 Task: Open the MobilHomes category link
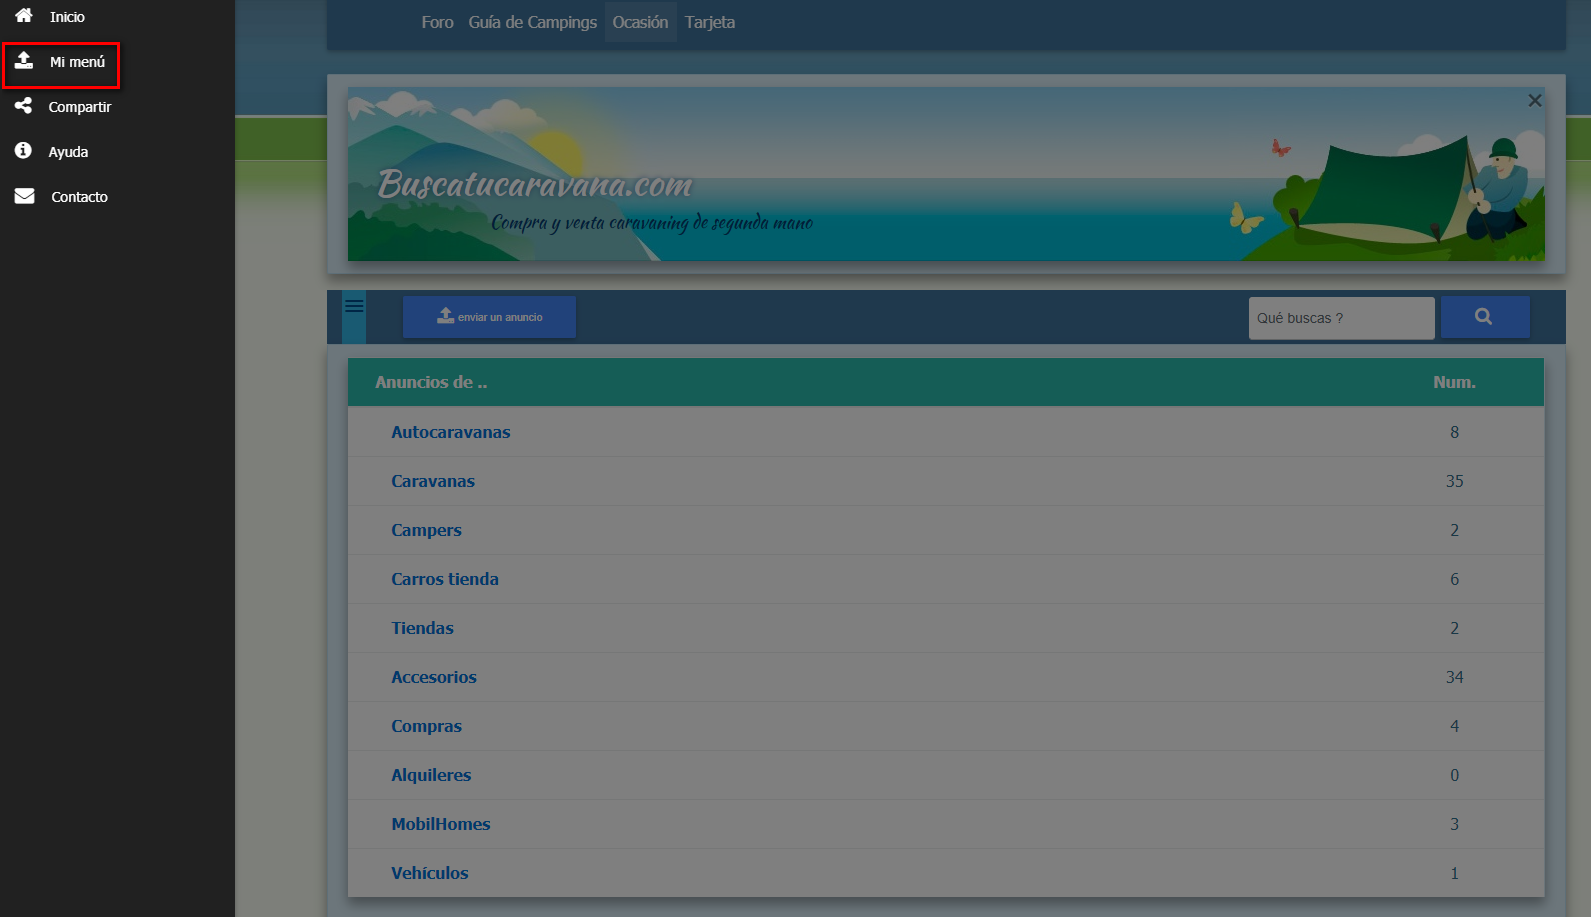coord(440,824)
